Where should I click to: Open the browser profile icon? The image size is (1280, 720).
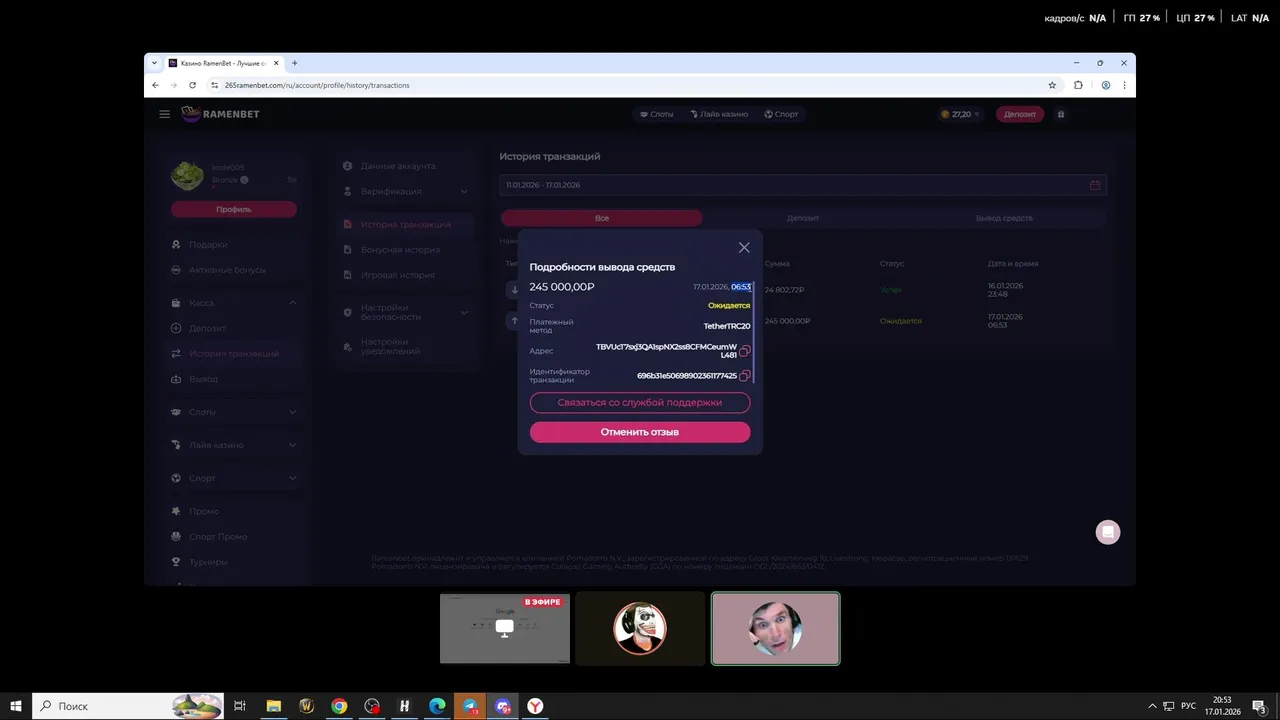[x=1105, y=85]
